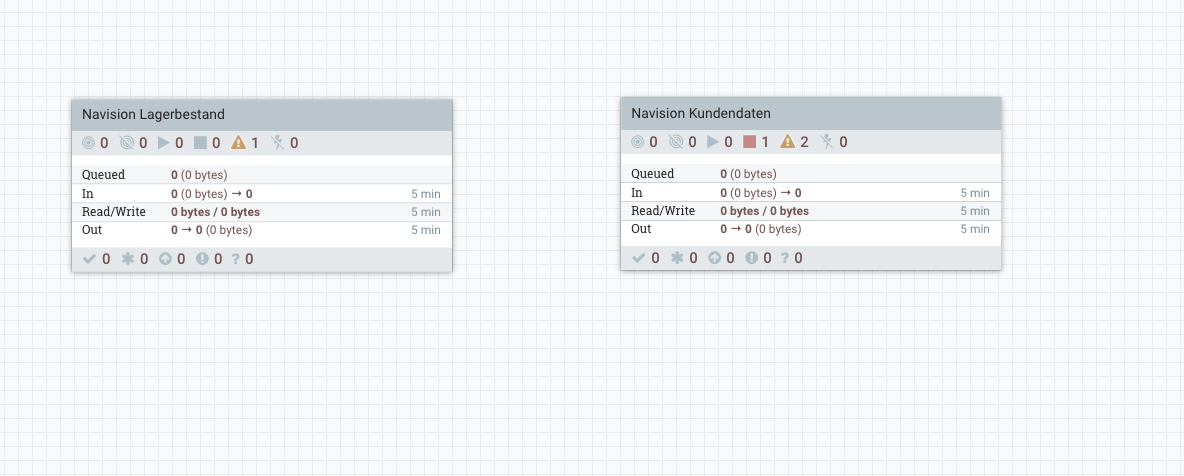Click the invalid warning icon in Navision Kundendaten
1184x476 pixels.
pyautogui.click(x=787, y=142)
